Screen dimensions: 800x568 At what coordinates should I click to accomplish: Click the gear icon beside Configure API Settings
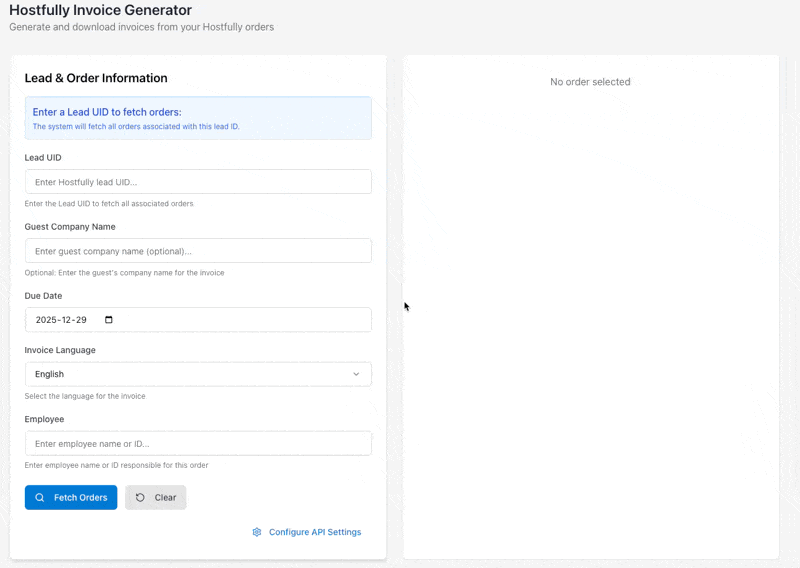point(257,532)
